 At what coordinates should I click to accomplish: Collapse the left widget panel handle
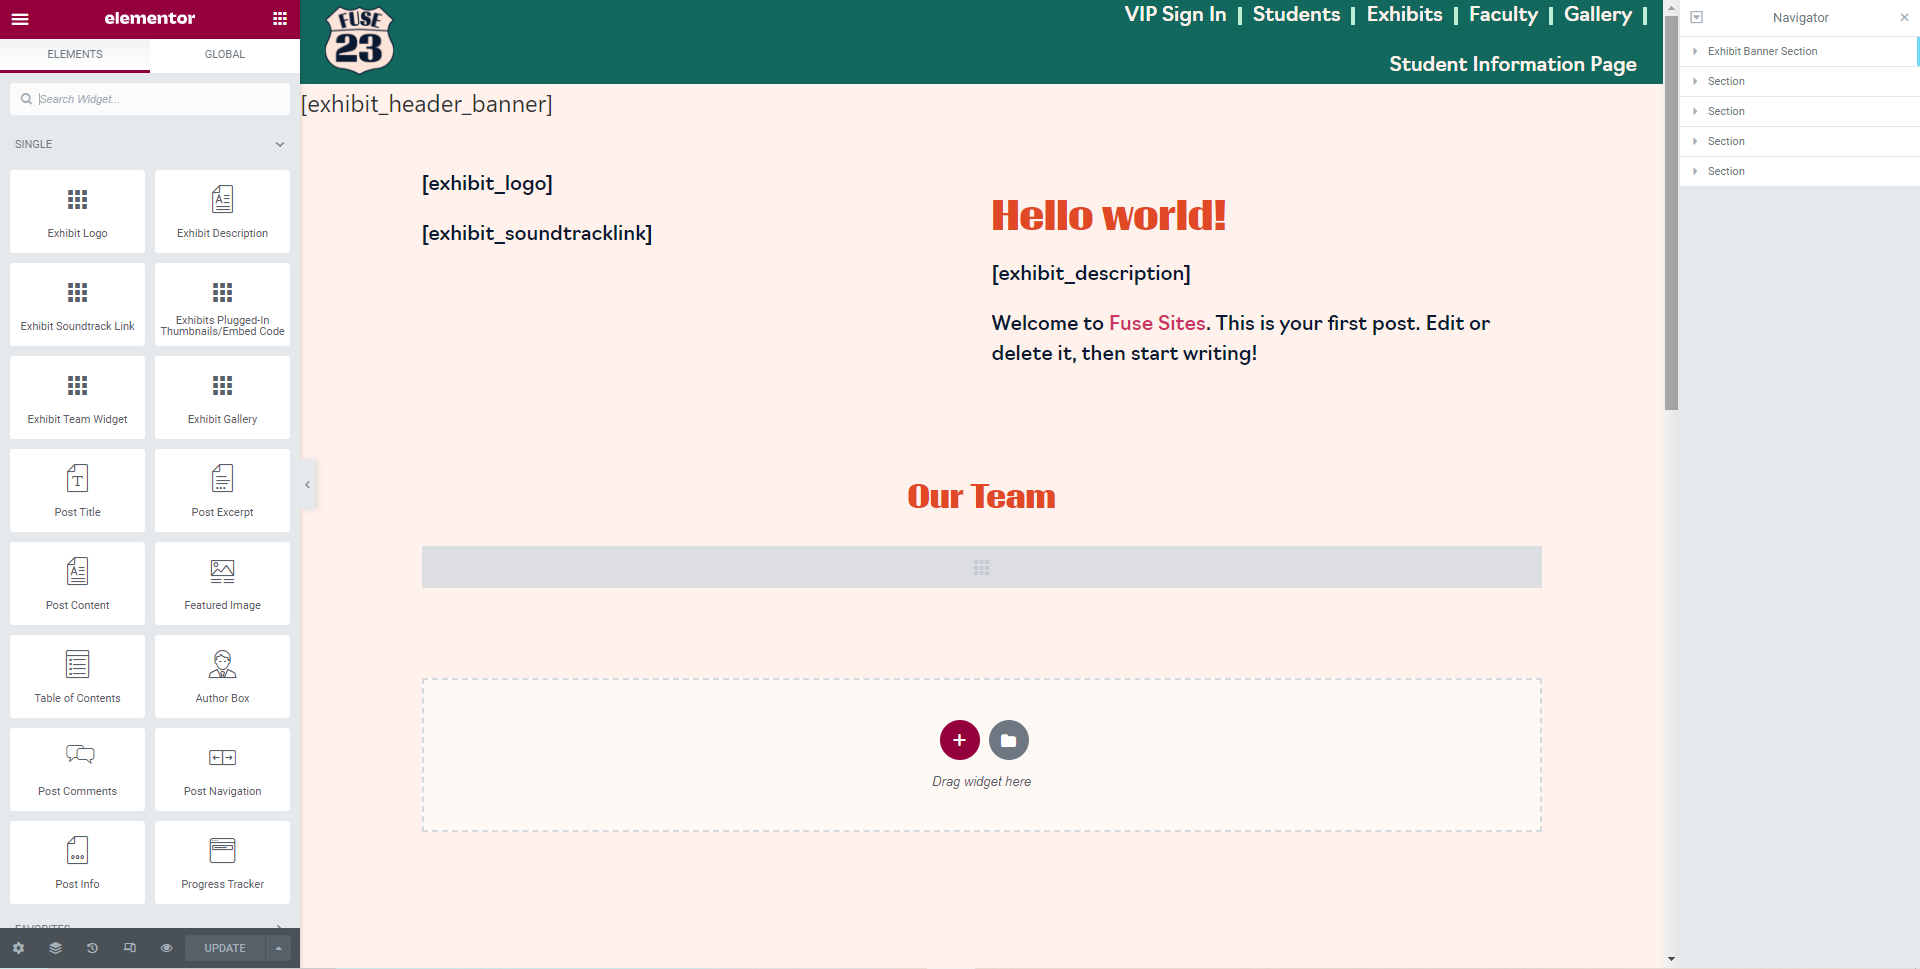click(x=308, y=485)
